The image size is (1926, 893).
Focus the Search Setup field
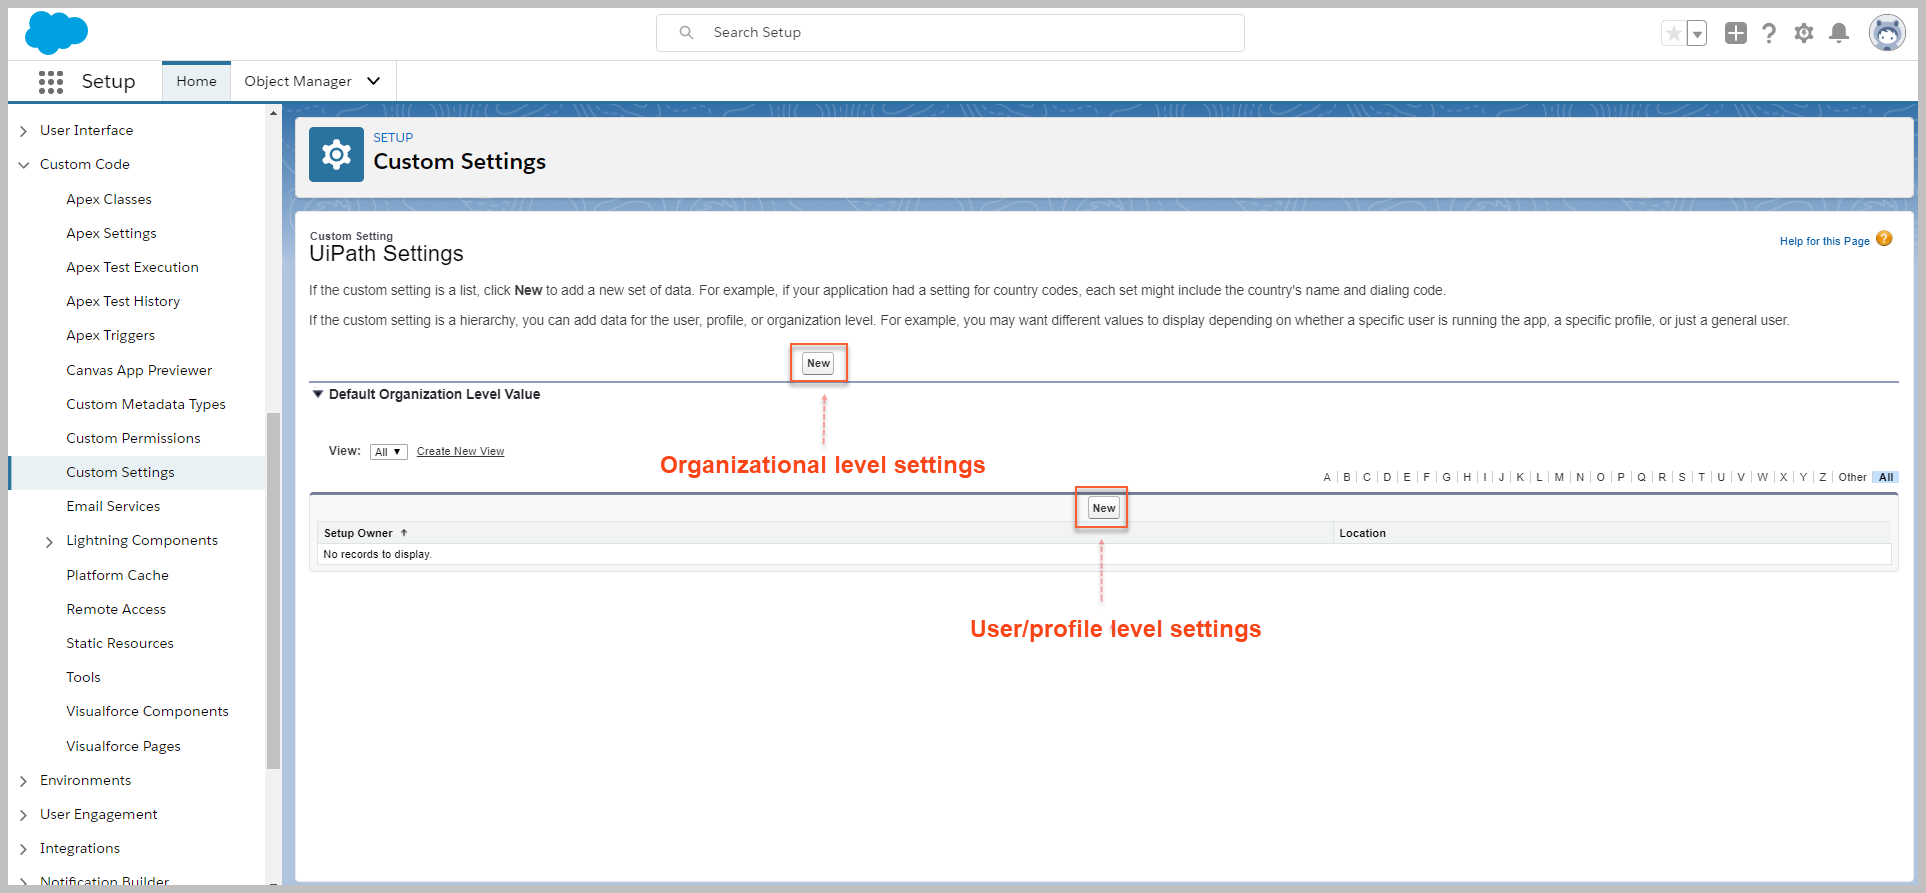(950, 32)
